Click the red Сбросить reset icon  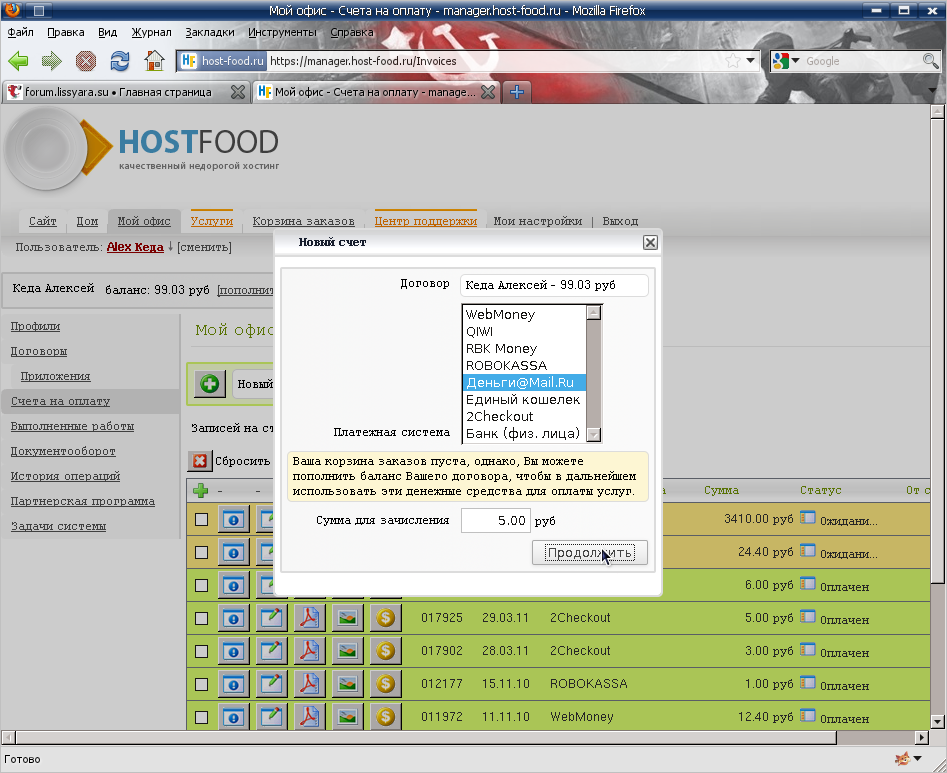199,461
